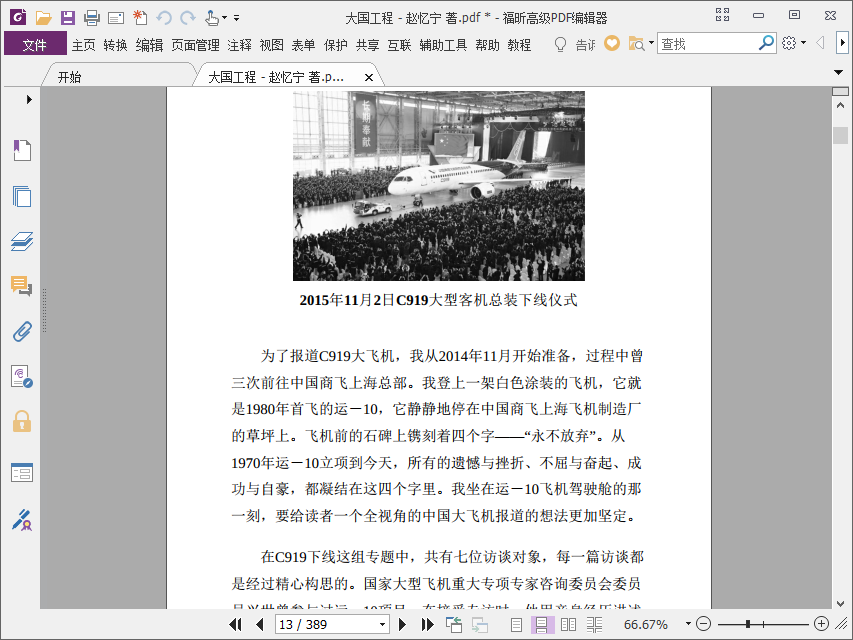Go to the next page
Screen dimensions: 853x640
tap(402, 624)
